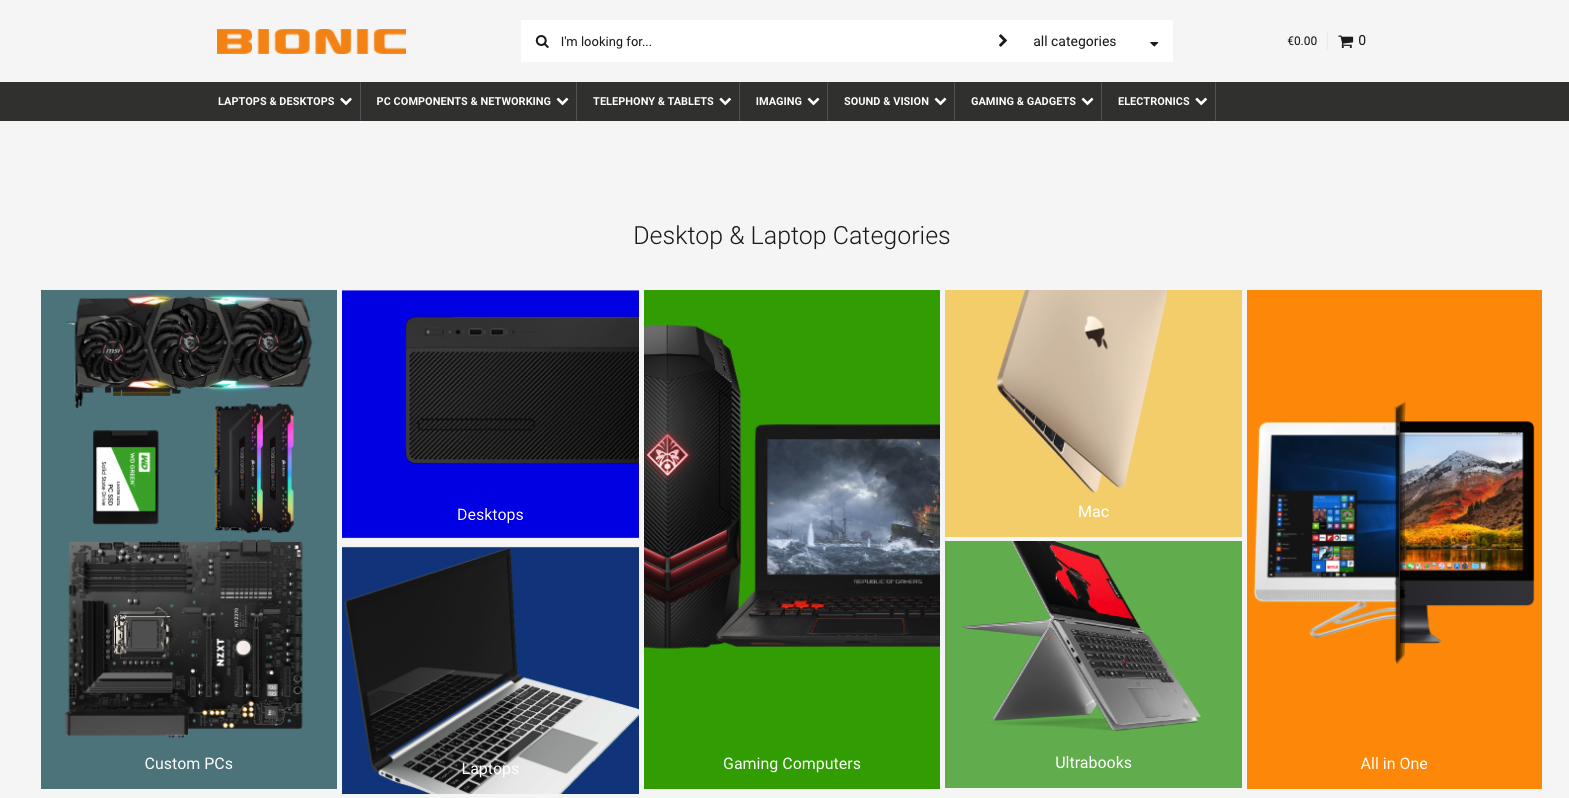Screen dimensions: 1569x798
Task: Open the all categories dropdown
Action: point(1096,41)
